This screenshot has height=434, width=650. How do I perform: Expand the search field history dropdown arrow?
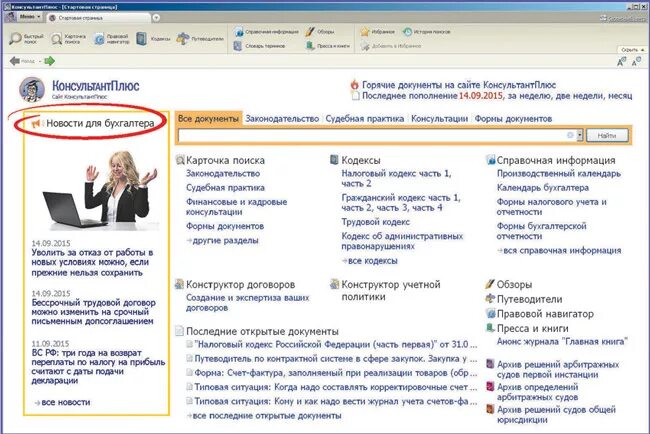[580, 135]
